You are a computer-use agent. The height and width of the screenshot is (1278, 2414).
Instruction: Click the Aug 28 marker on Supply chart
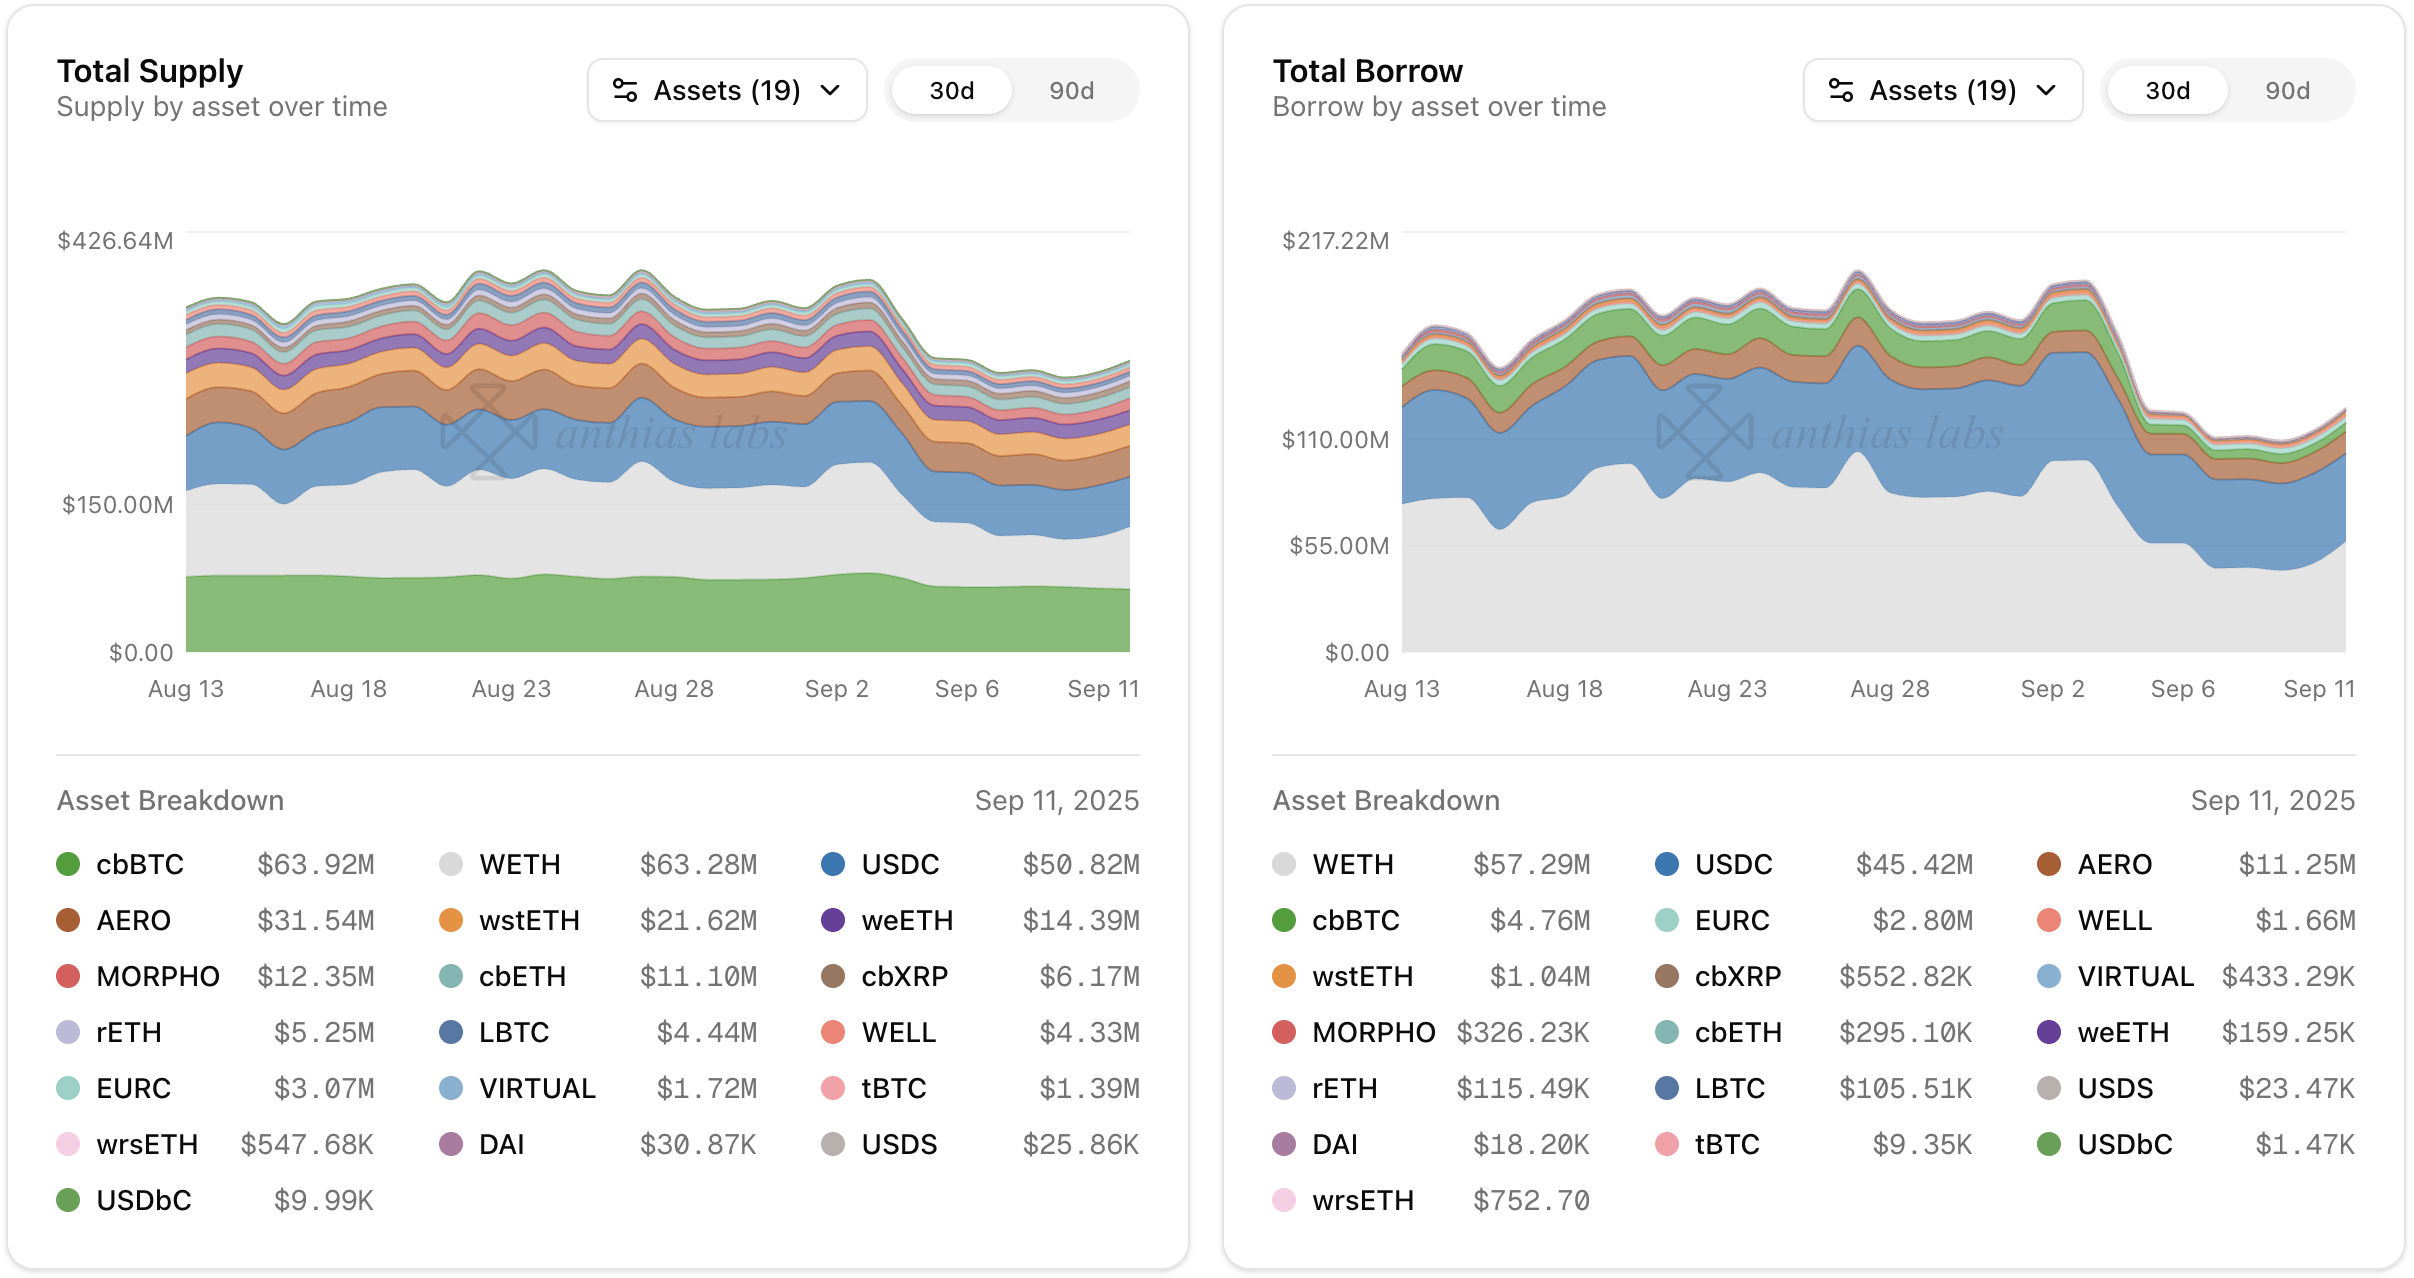674,689
